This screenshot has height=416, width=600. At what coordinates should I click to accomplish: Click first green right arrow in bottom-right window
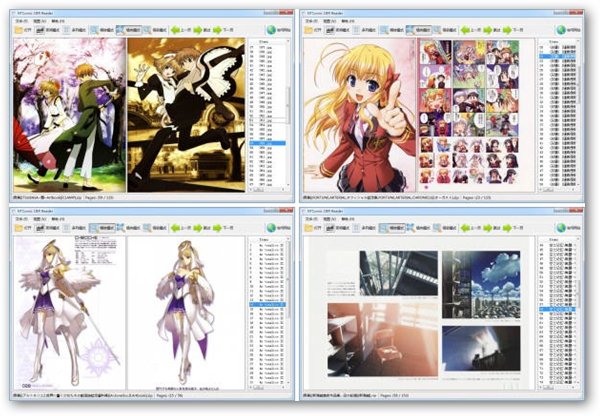488,228
